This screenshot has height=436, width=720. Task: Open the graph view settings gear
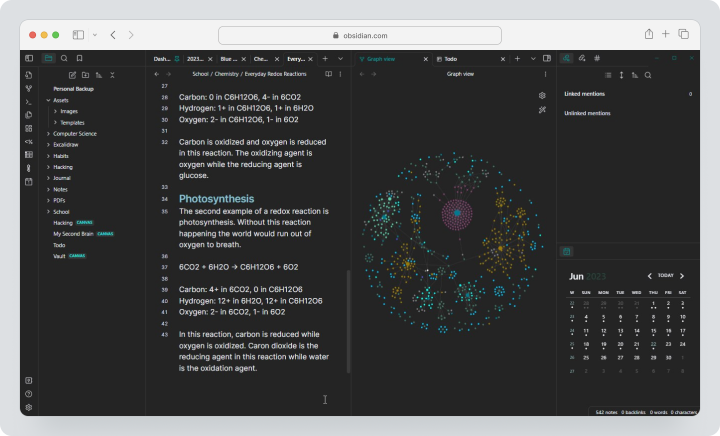tap(542, 95)
